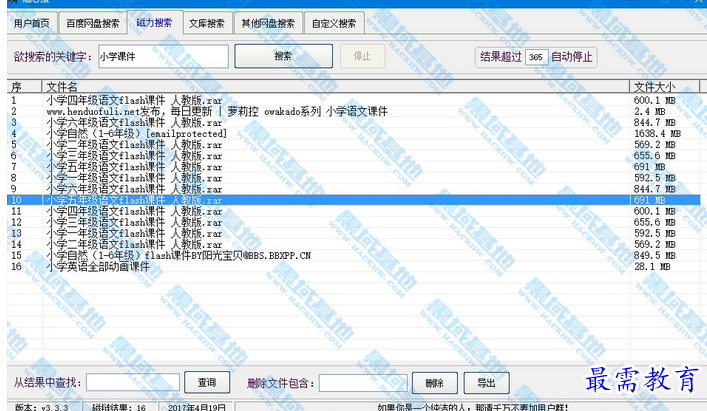Select row 11 小学四年级语文flash课件
This screenshot has height=411, width=707.
point(354,211)
